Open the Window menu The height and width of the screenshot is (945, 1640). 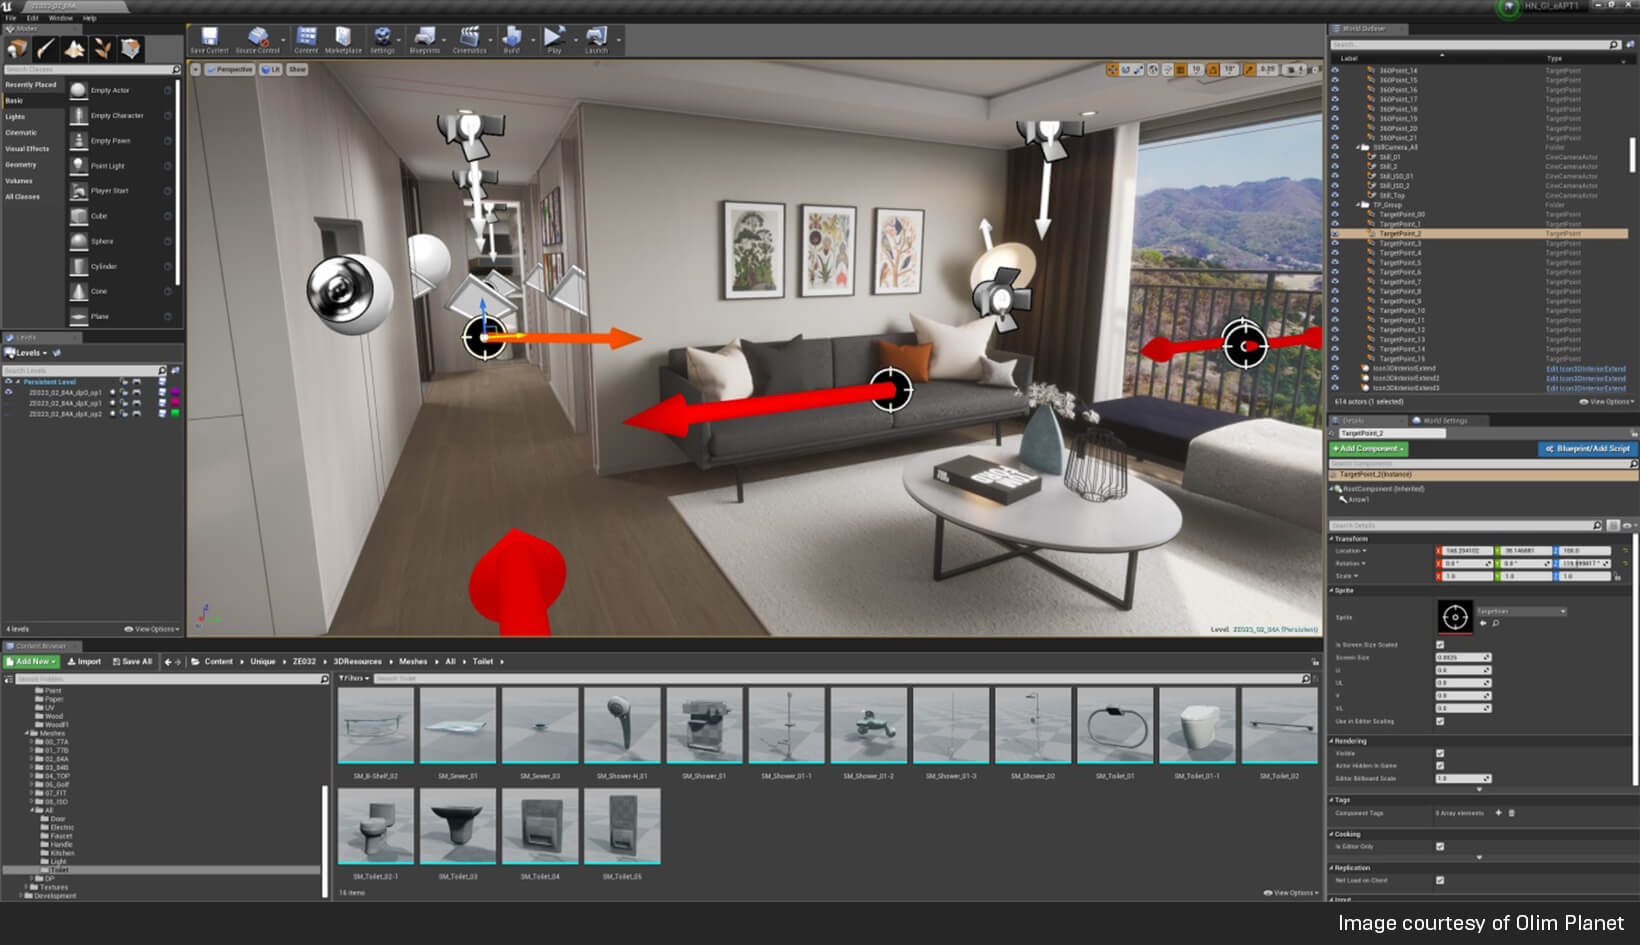tap(59, 17)
